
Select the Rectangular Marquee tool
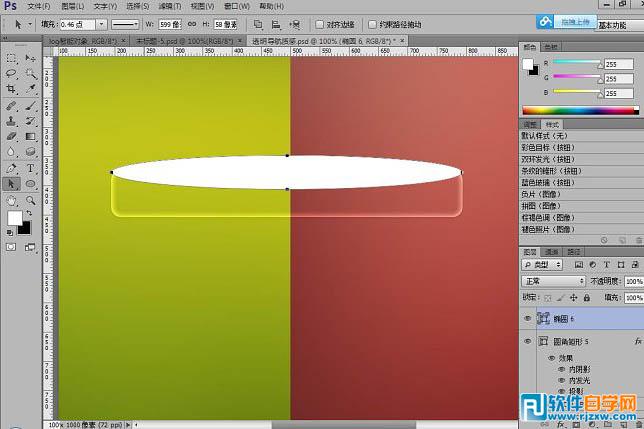pos(11,59)
